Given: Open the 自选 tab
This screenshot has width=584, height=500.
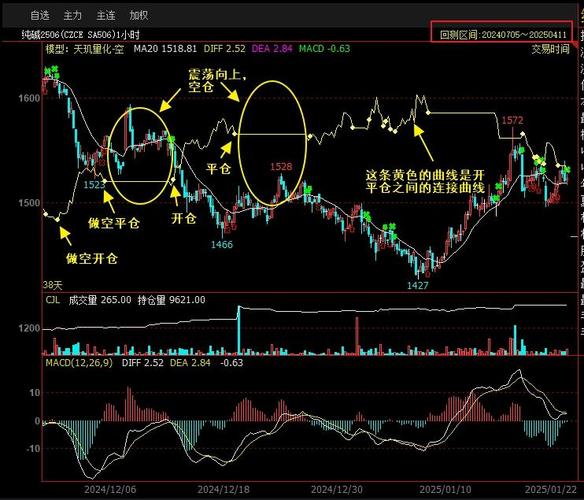Looking at the screenshot, I should [40, 15].
